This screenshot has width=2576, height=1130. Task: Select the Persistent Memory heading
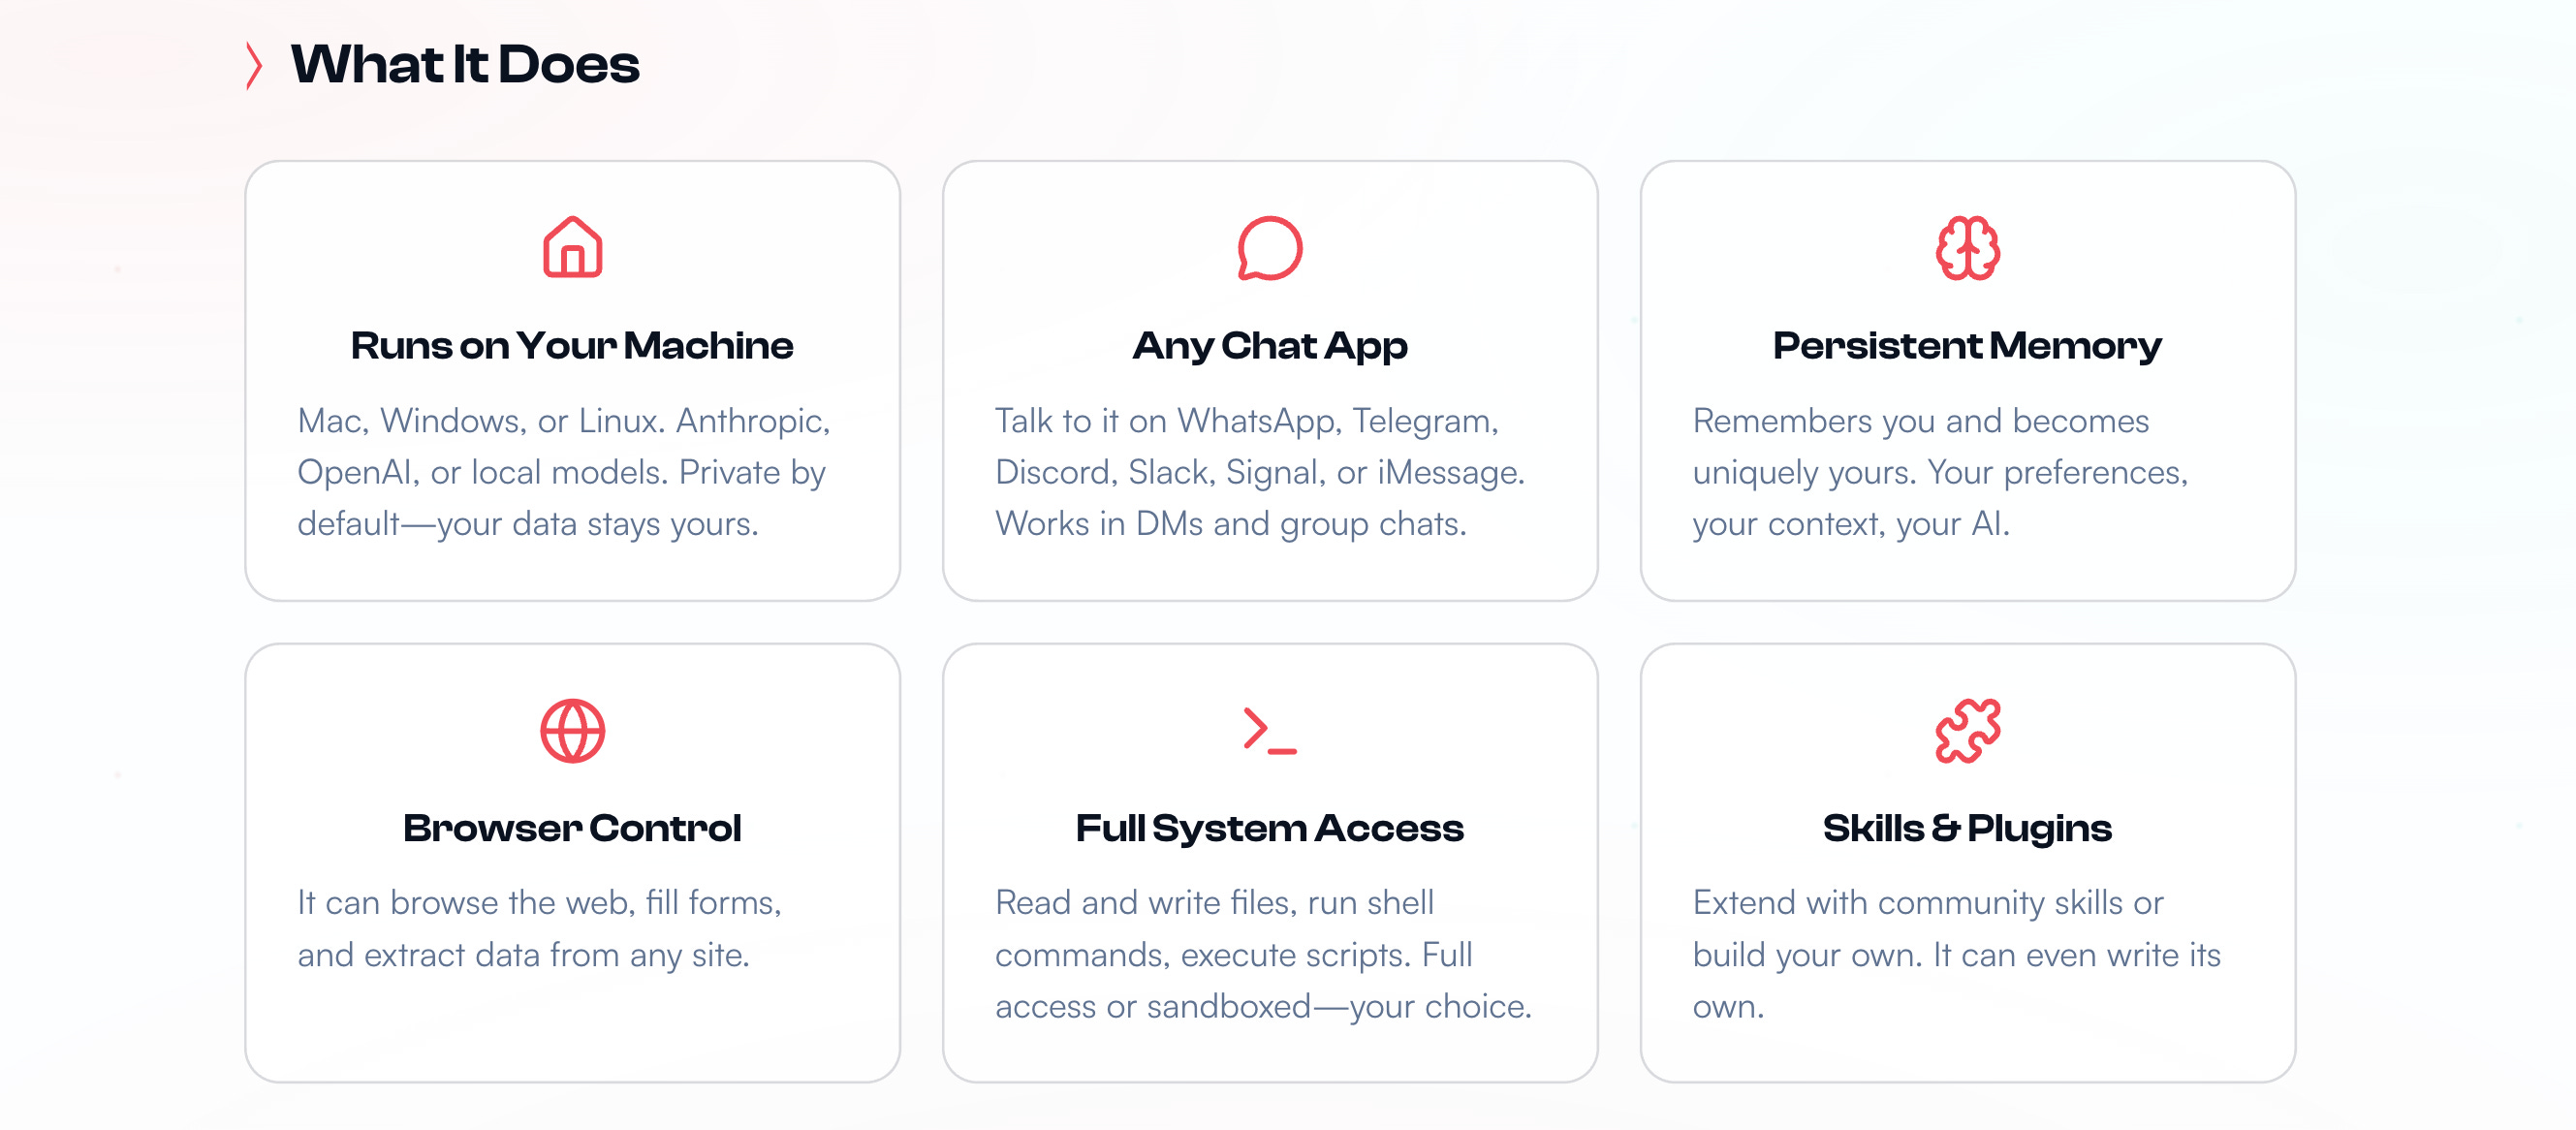pos(1967,347)
